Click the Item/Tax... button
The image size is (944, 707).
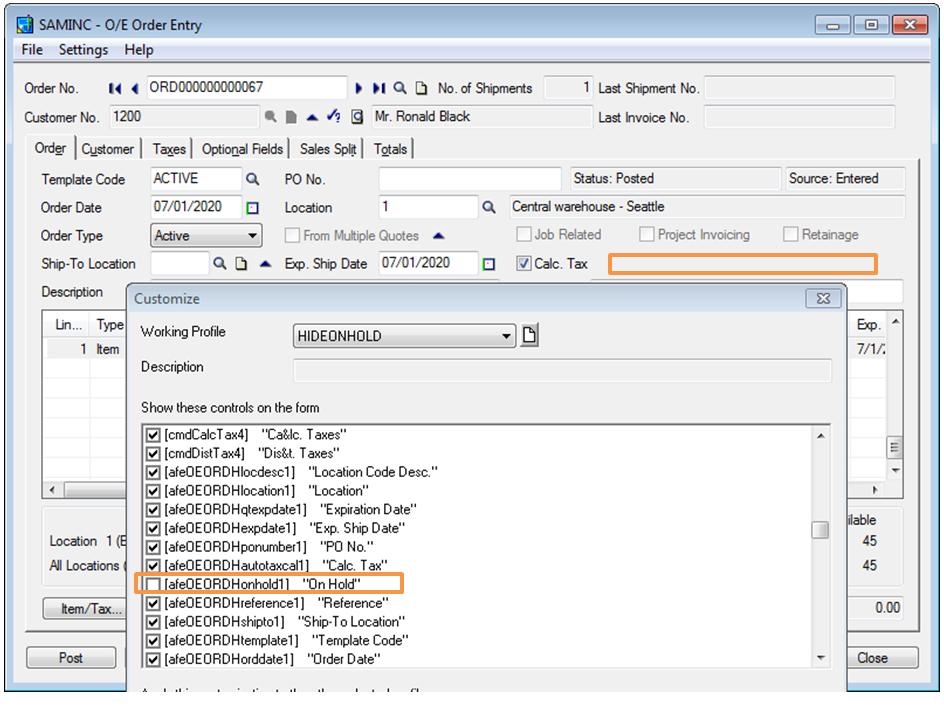84,609
